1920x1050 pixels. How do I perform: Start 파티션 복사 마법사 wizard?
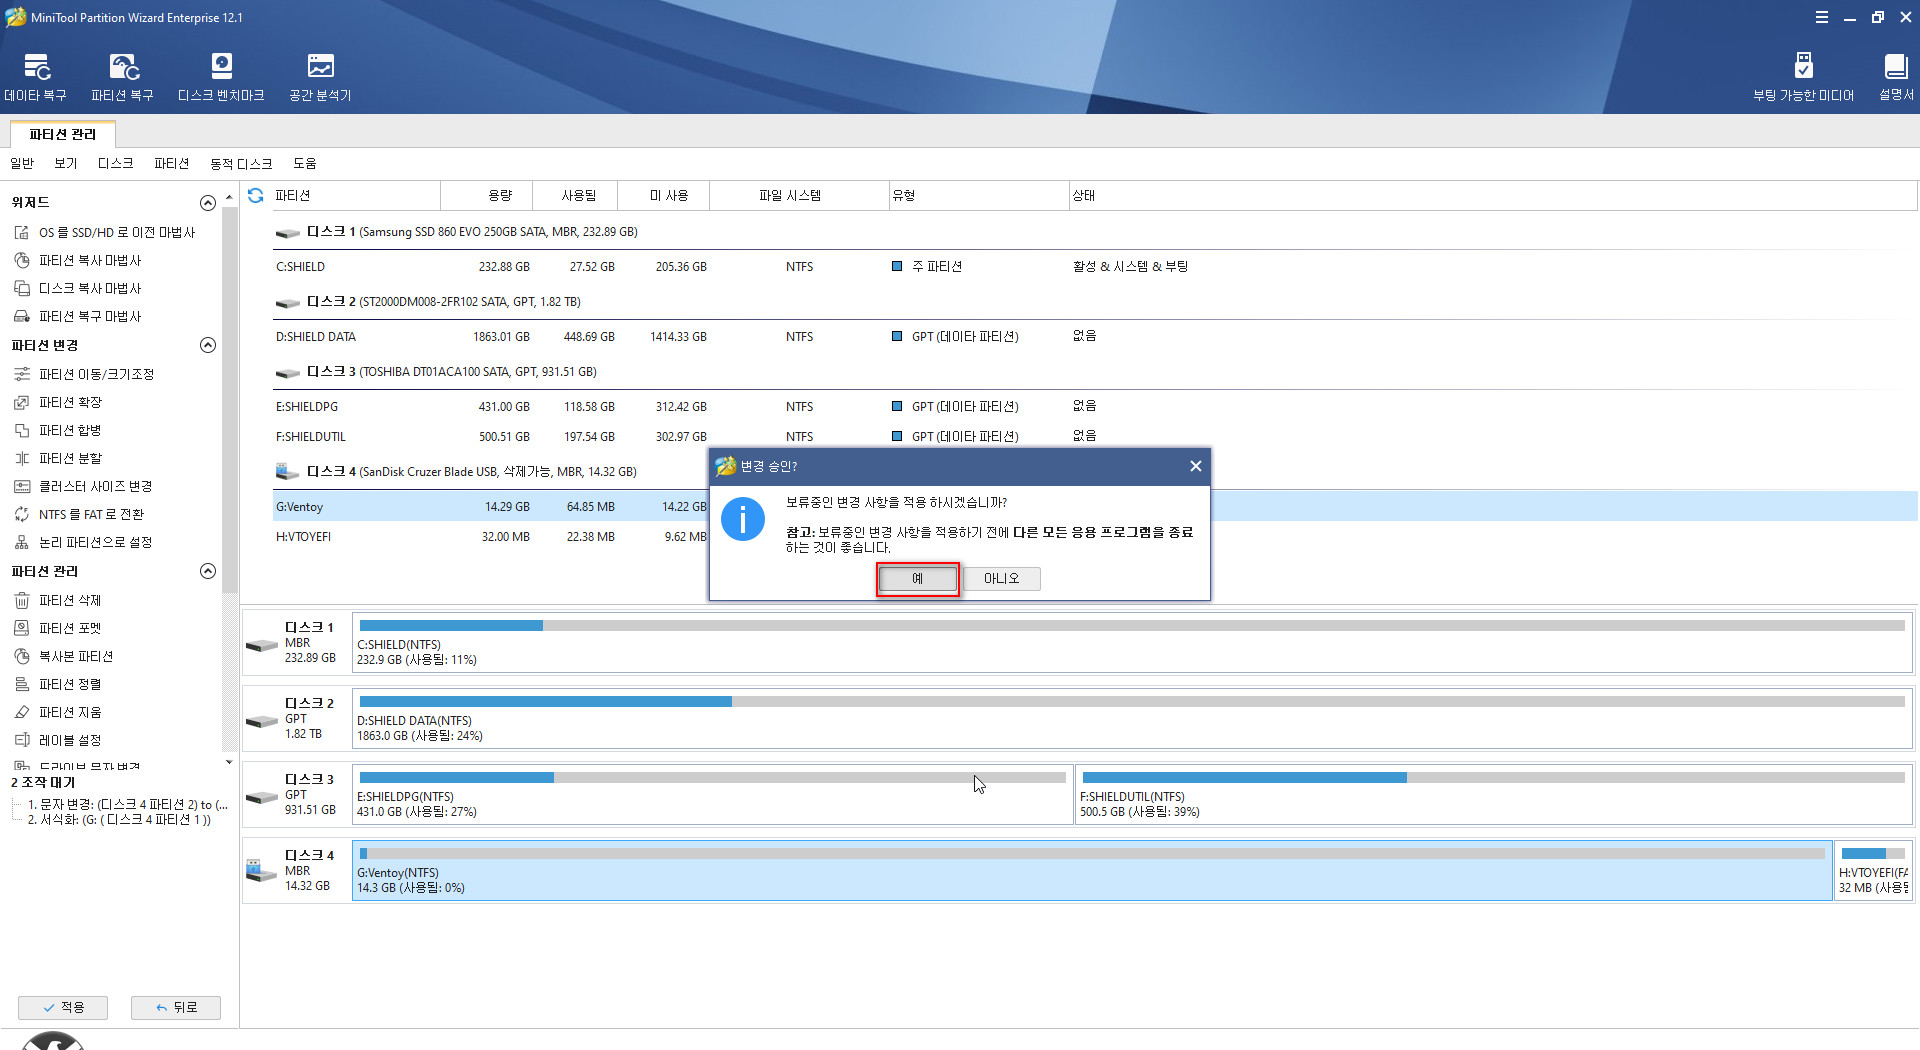tap(78, 260)
